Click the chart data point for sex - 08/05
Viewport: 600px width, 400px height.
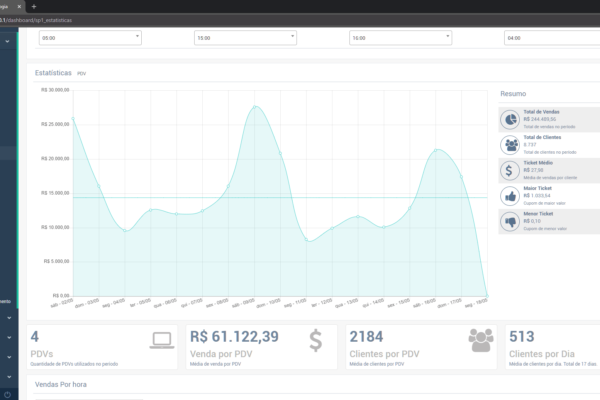coord(228,186)
